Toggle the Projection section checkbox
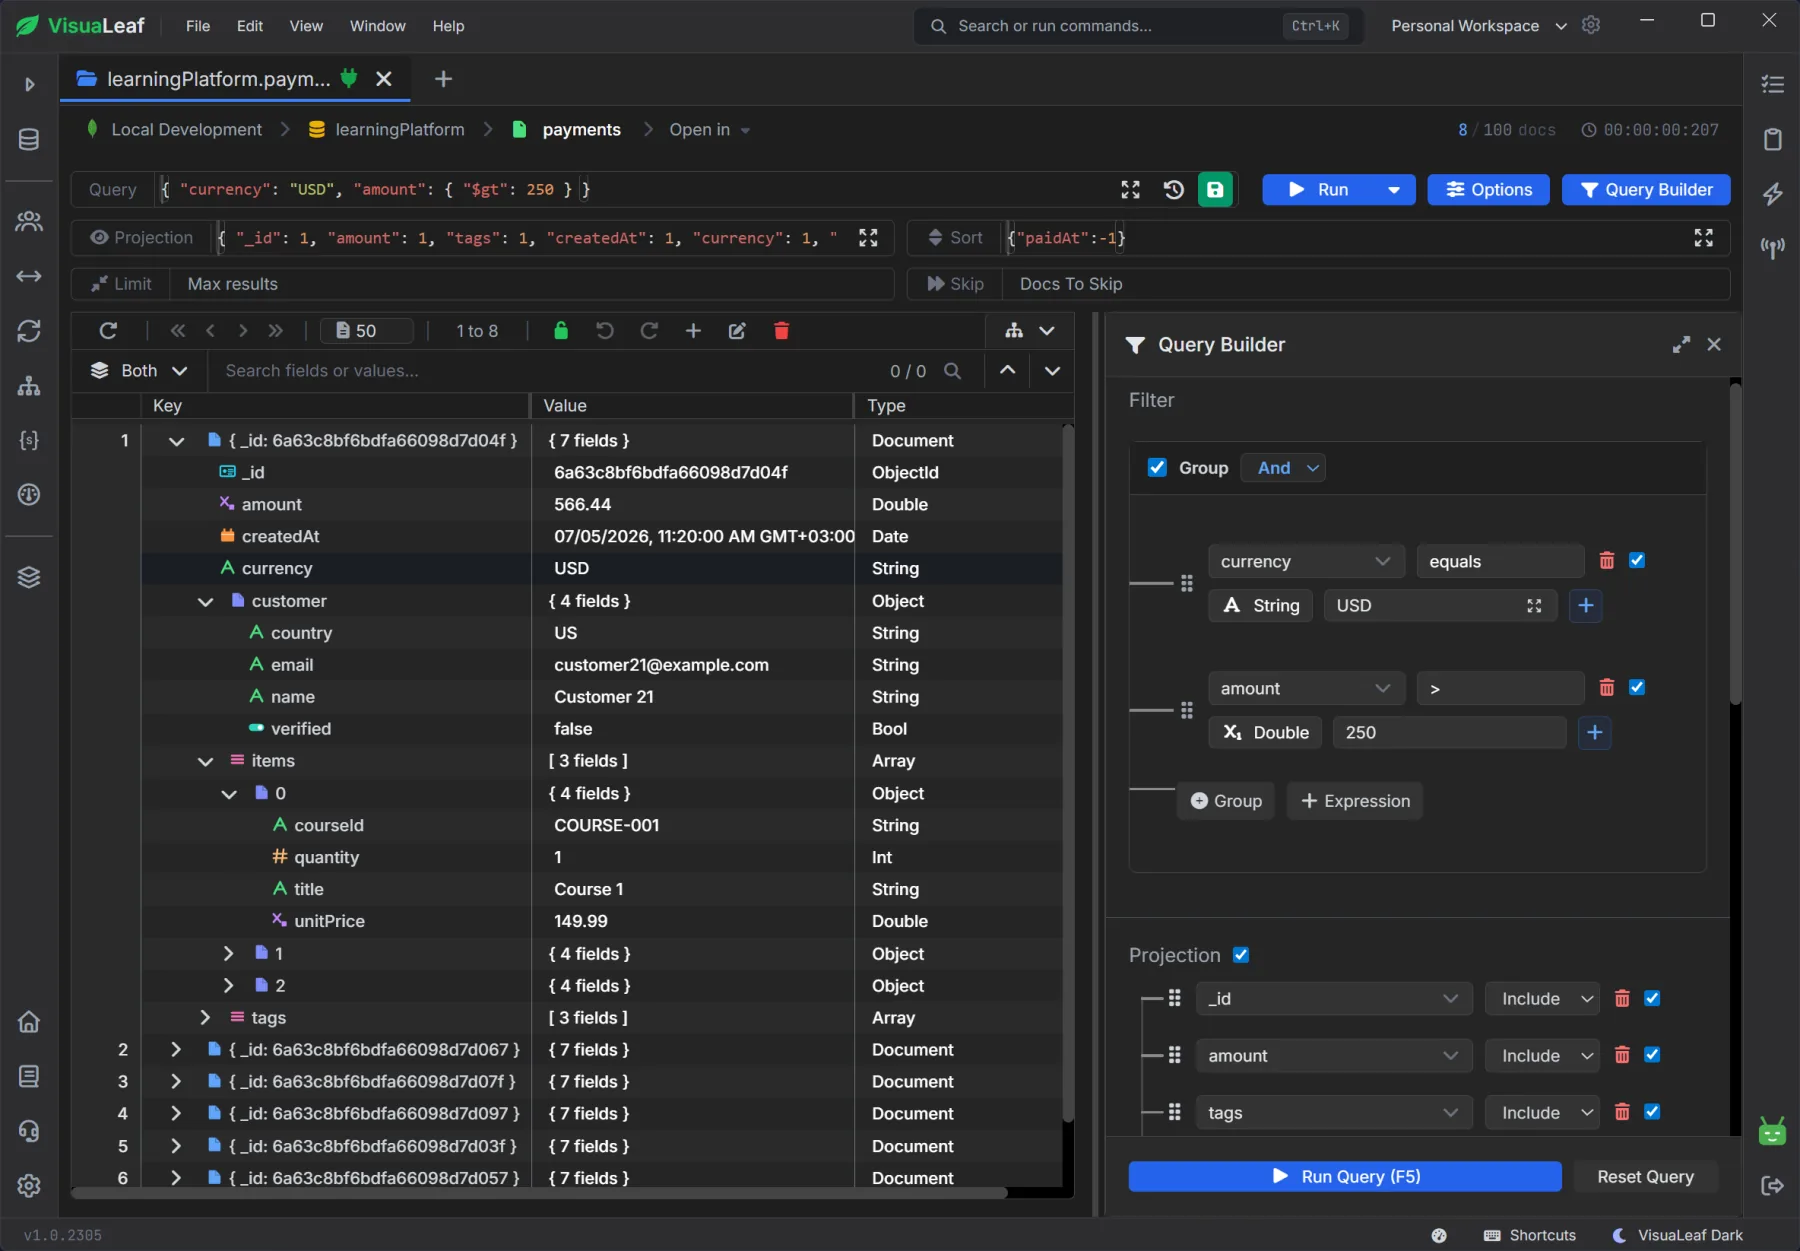The width and height of the screenshot is (1800, 1251). pyautogui.click(x=1241, y=954)
